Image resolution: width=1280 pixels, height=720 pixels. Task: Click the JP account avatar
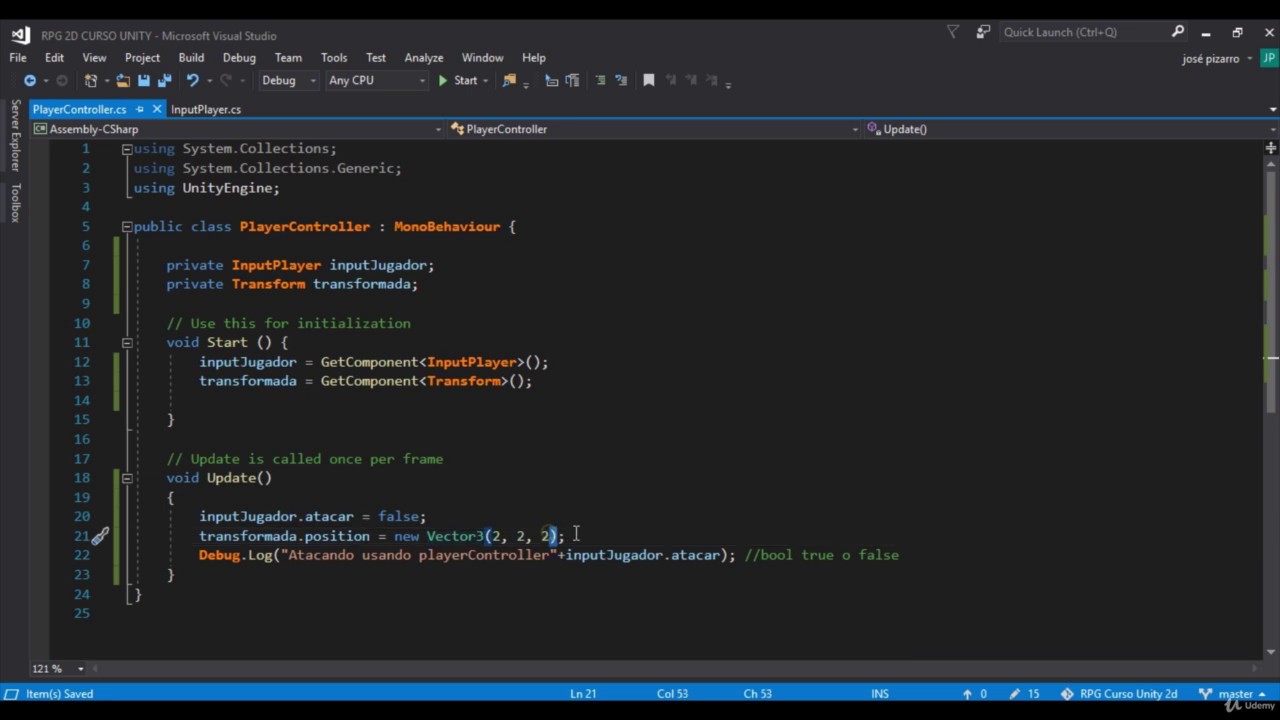[1268, 58]
